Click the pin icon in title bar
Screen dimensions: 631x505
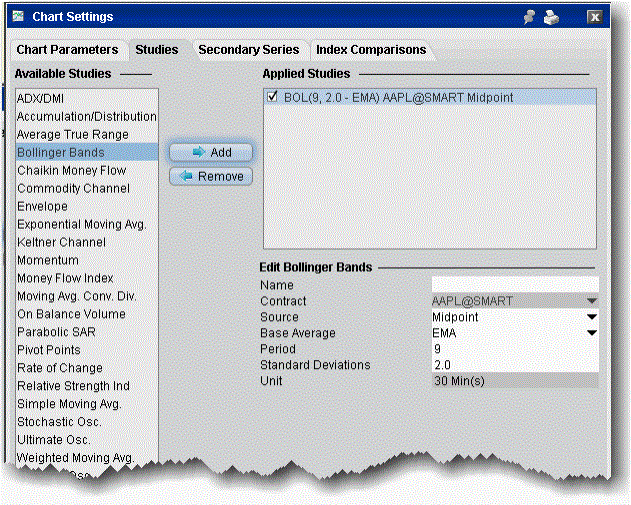click(x=529, y=17)
